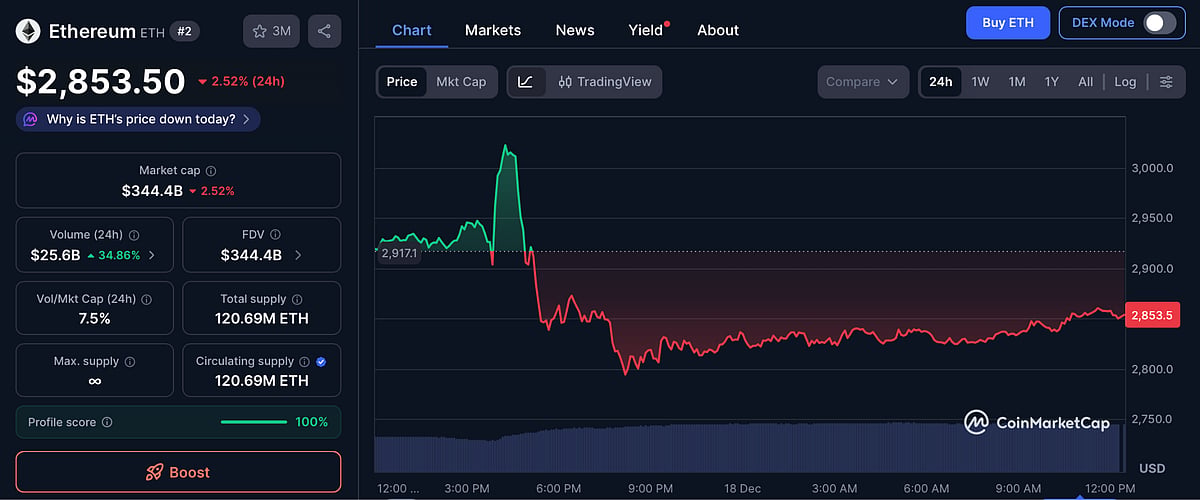Click the $2,853.50 price text
The image size is (1200, 500).
[101, 81]
